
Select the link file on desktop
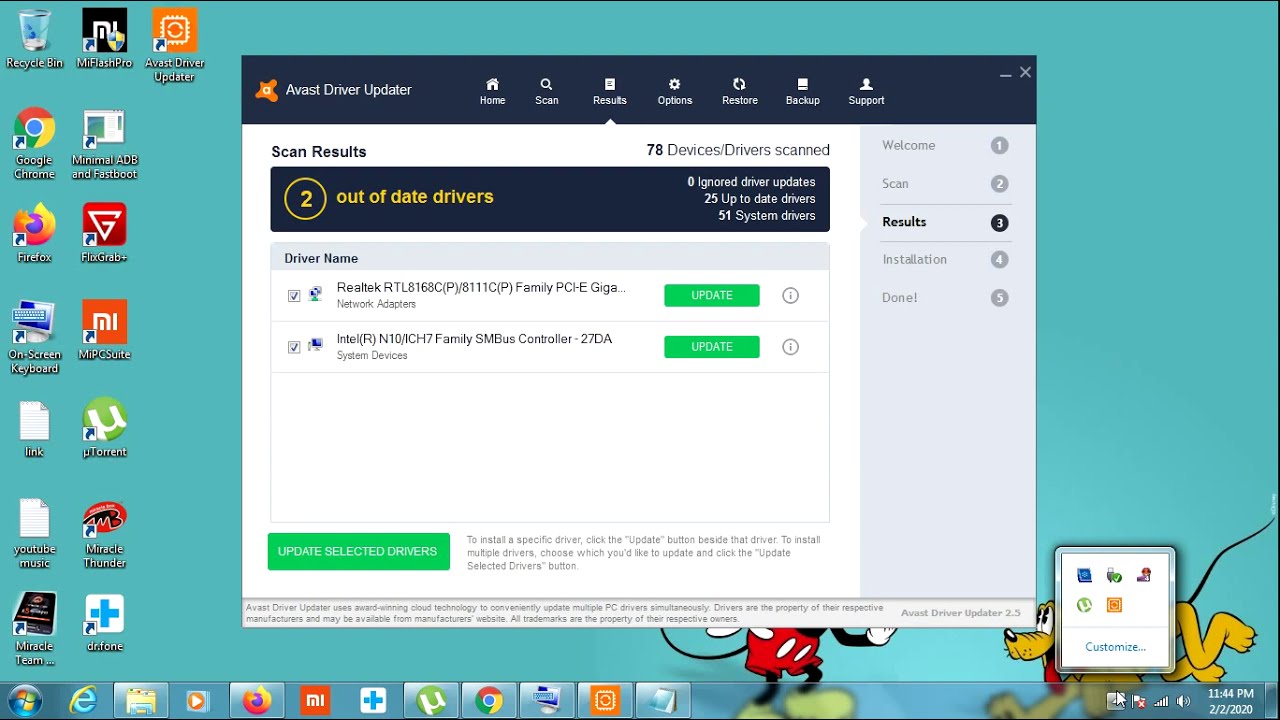34,429
